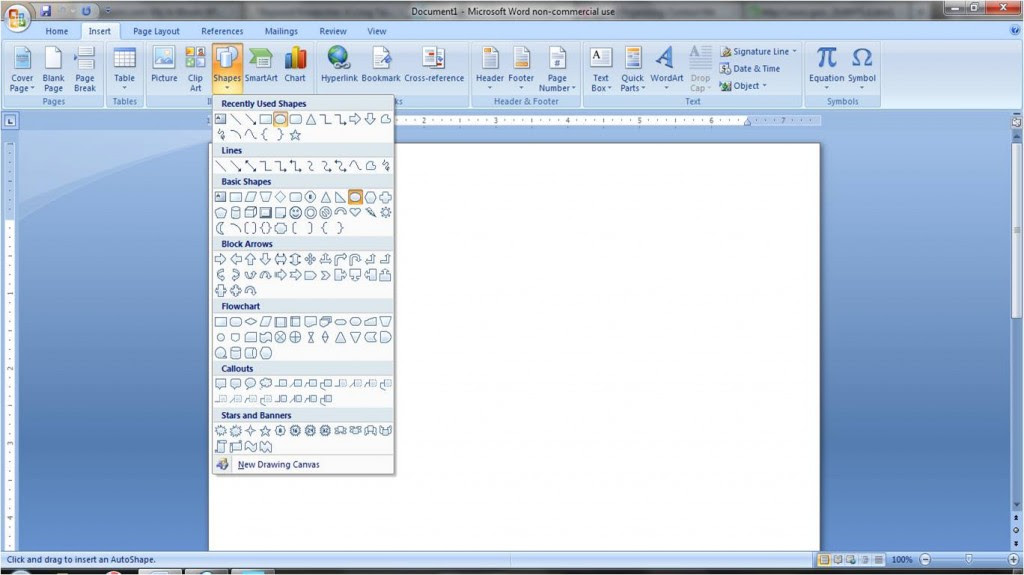The width and height of the screenshot is (1024, 575).
Task: Click the SmartArt button
Action: pyautogui.click(x=261, y=65)
